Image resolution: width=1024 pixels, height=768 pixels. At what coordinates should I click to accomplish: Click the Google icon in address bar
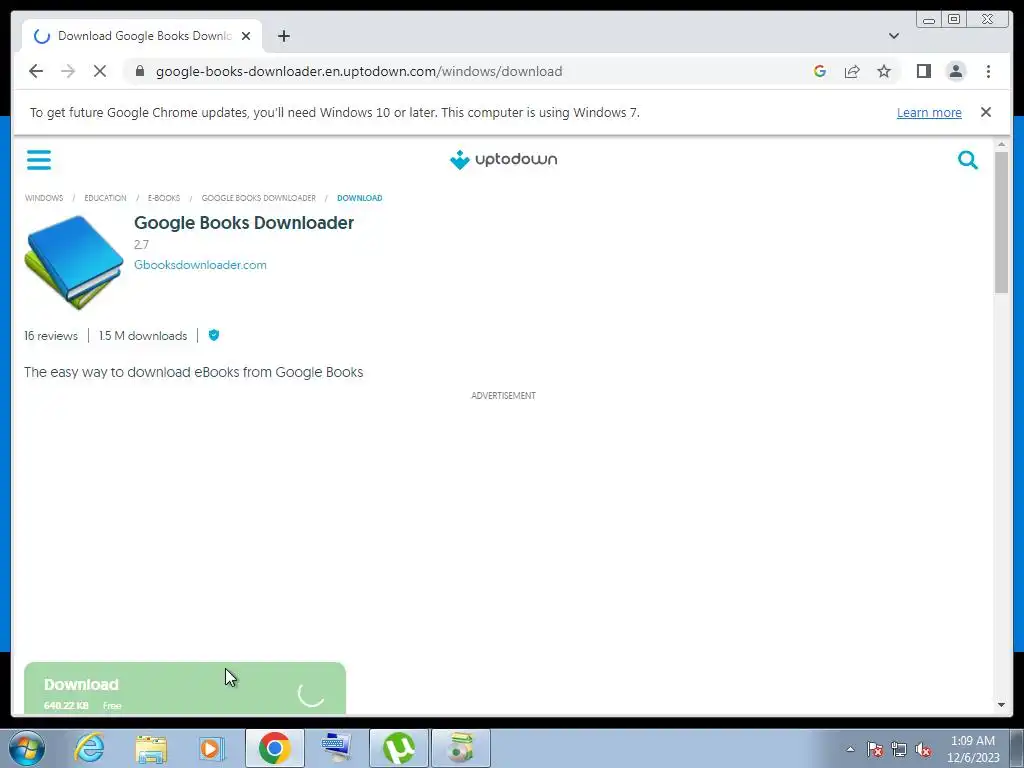pyautogui.click(x=820, y=71)
